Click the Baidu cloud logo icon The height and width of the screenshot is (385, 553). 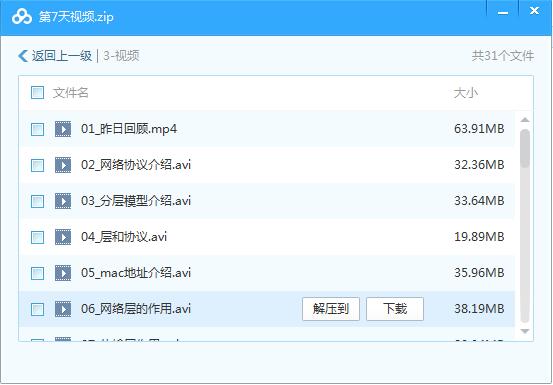tap(22, 17)
